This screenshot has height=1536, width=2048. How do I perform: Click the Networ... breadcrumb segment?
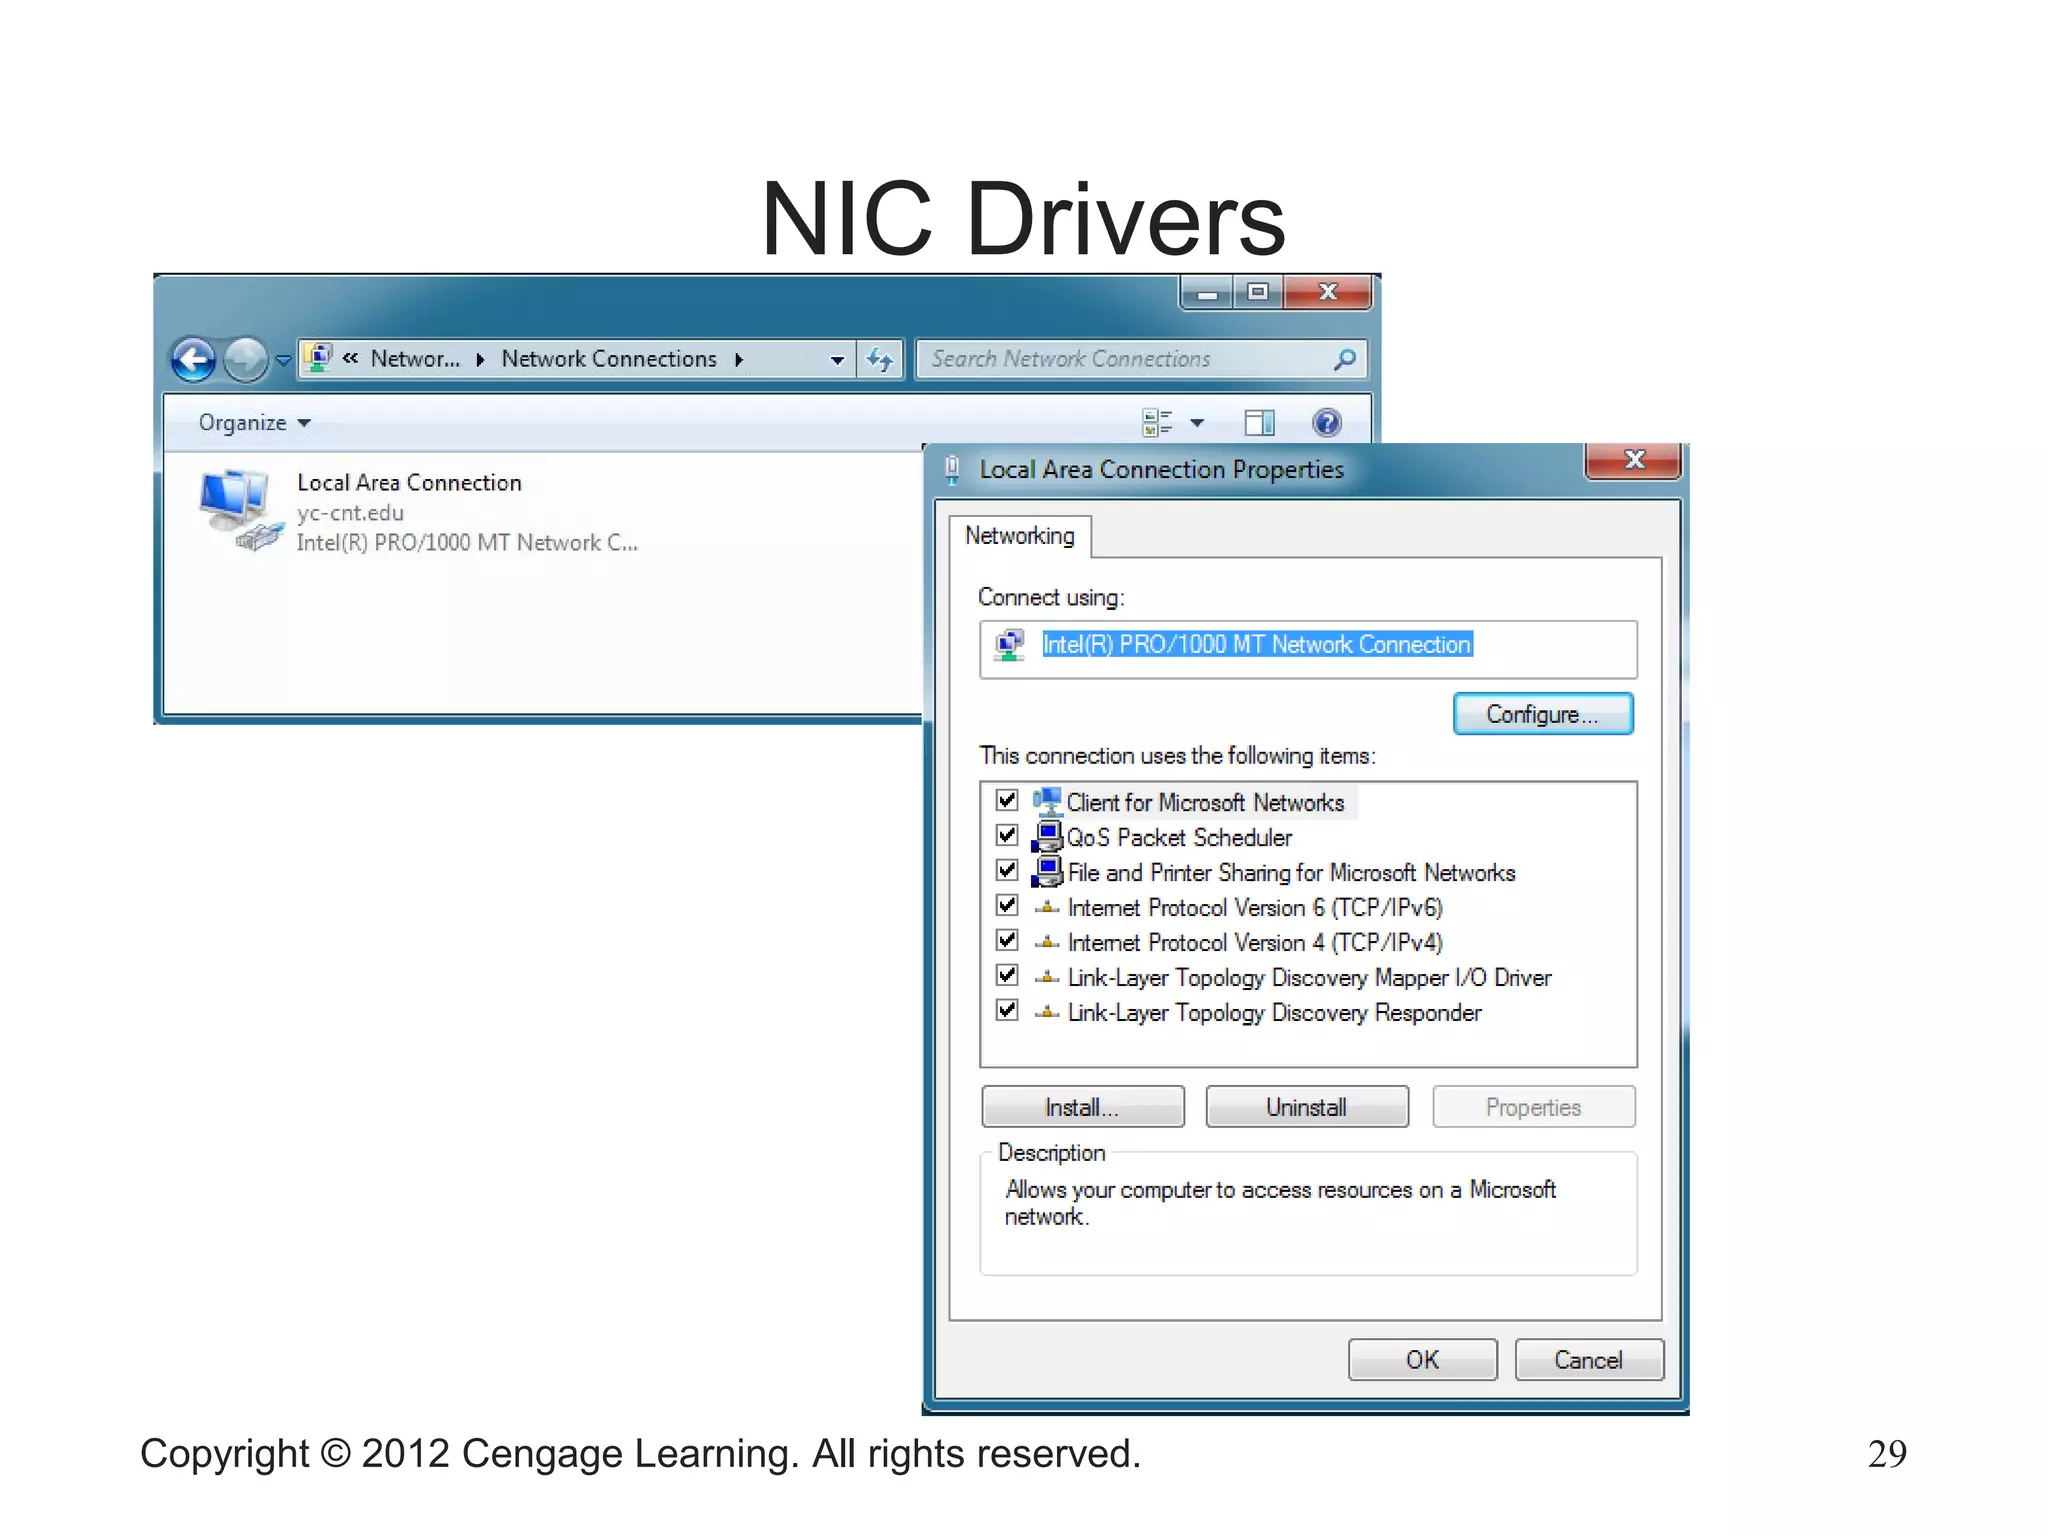tap(415, 359)
